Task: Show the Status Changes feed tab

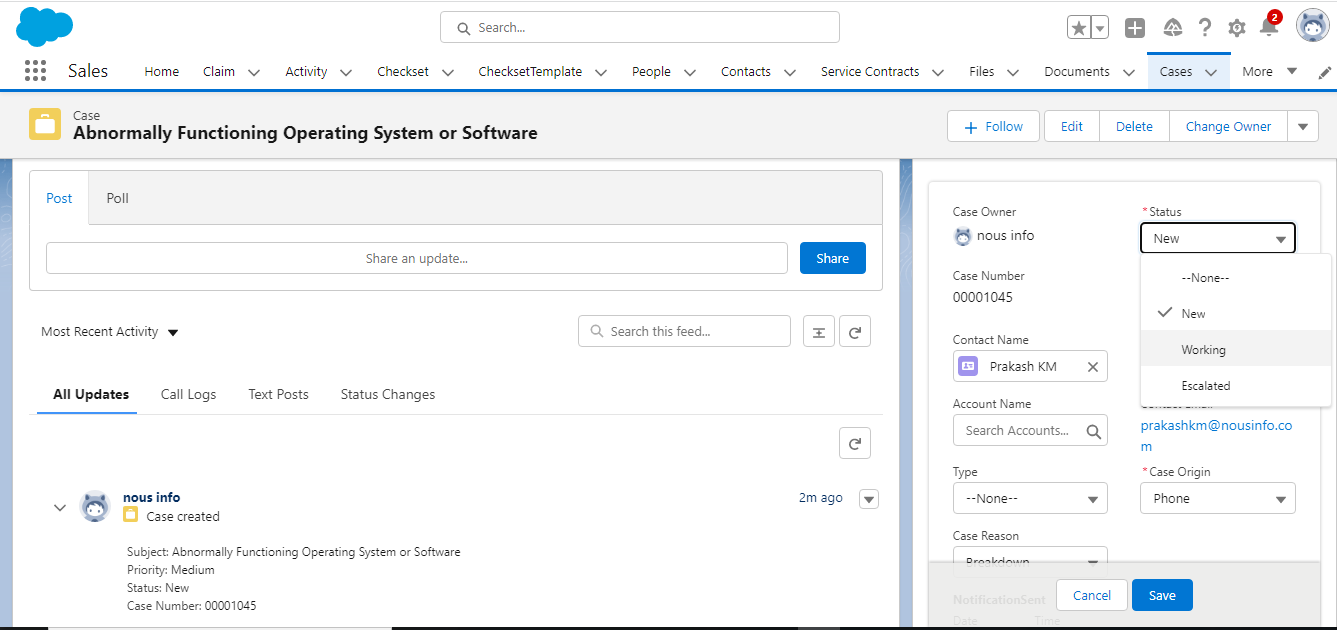Action: pyautogui.click(x=388, y=394)
